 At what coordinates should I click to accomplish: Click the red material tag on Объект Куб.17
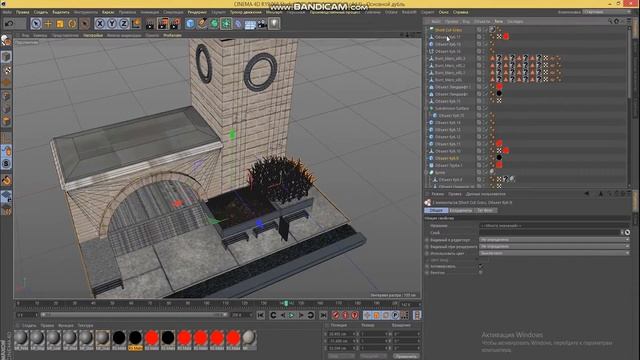[x=506, y=37]
